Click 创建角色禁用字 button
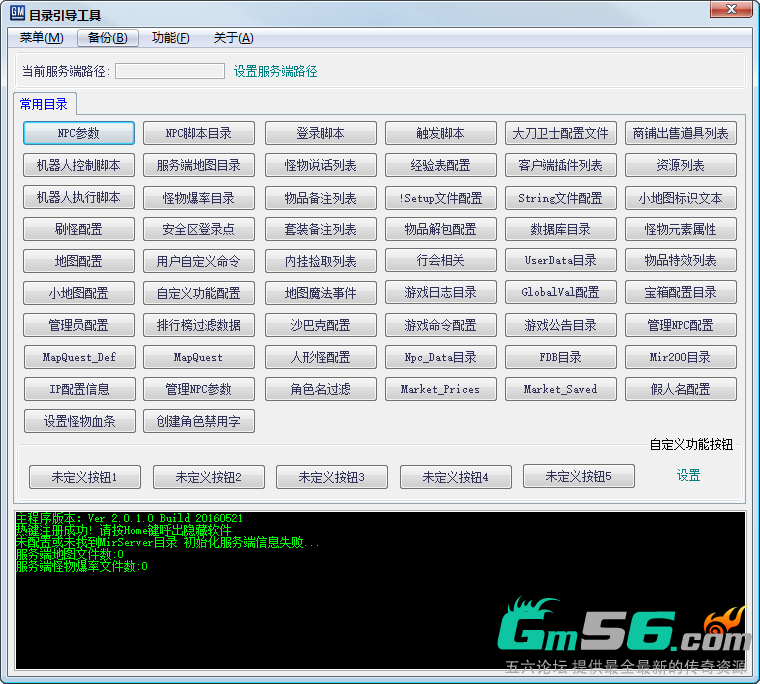 [x=199, y=421]
